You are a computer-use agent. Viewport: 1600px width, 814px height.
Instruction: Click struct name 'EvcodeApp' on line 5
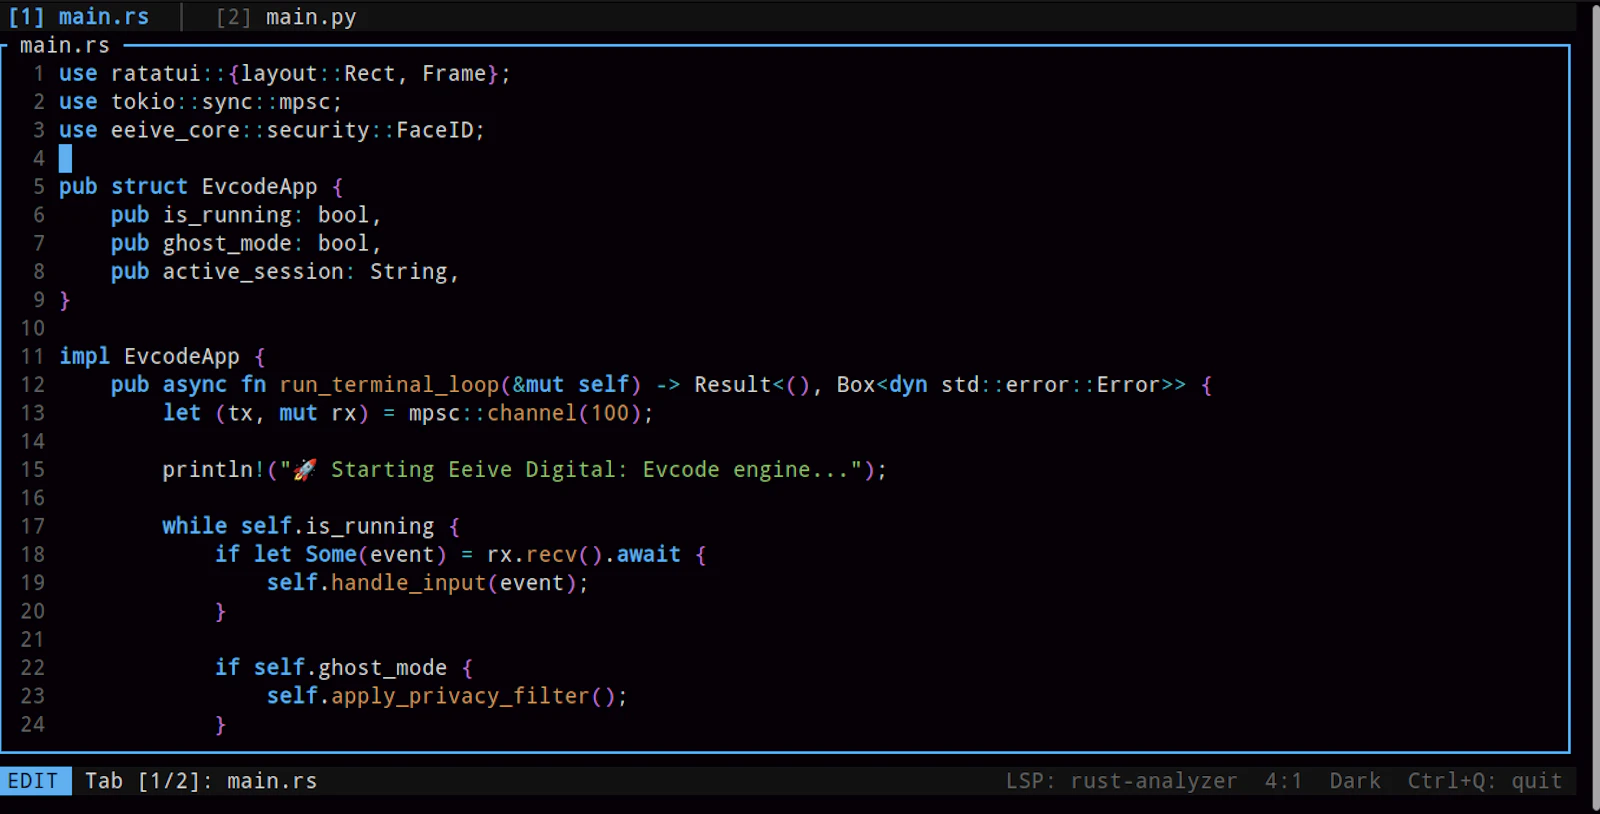(x=260, y=187)
